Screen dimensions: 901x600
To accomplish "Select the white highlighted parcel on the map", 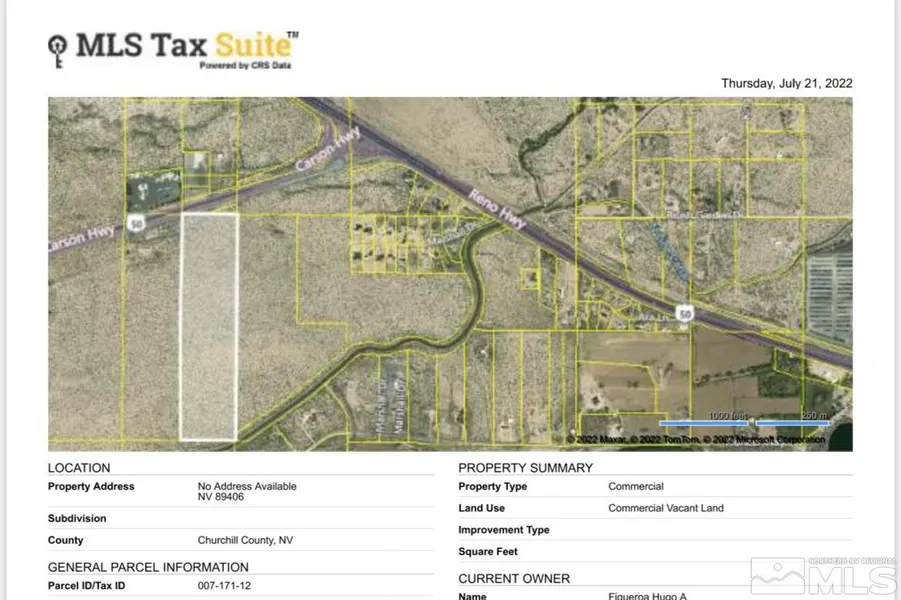I will 208,325.
